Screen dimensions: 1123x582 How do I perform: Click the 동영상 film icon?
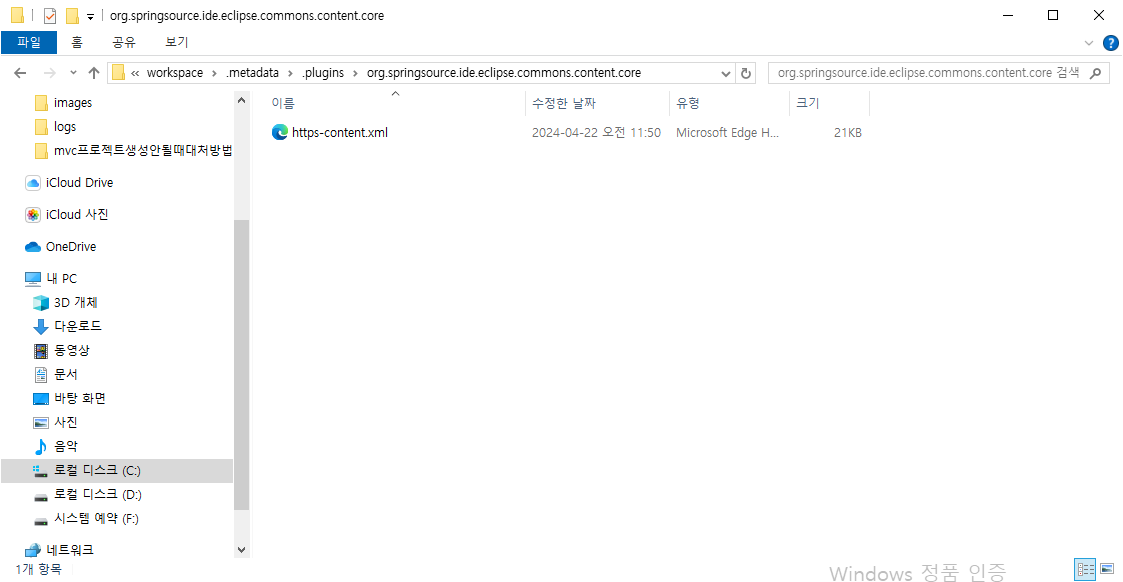click(x=41, y=351)
